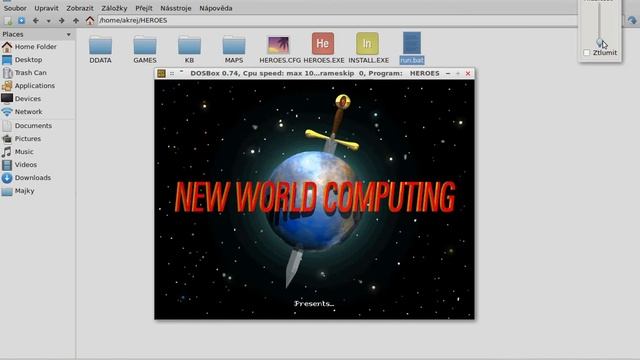Open the navigation history dropdown arrow
The width and height of the screenshot is (640, 360).
pos(49,21)
